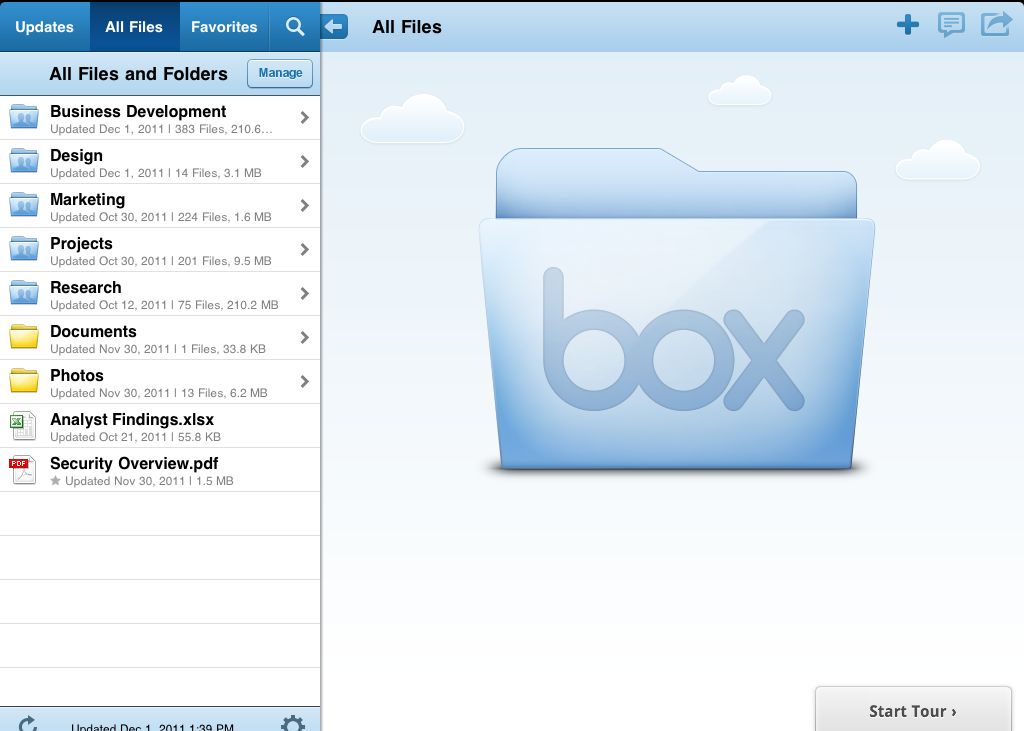Click the blue back arrow icon
The height and width of the screenshot is (731, 1024).
coord(334,27)
